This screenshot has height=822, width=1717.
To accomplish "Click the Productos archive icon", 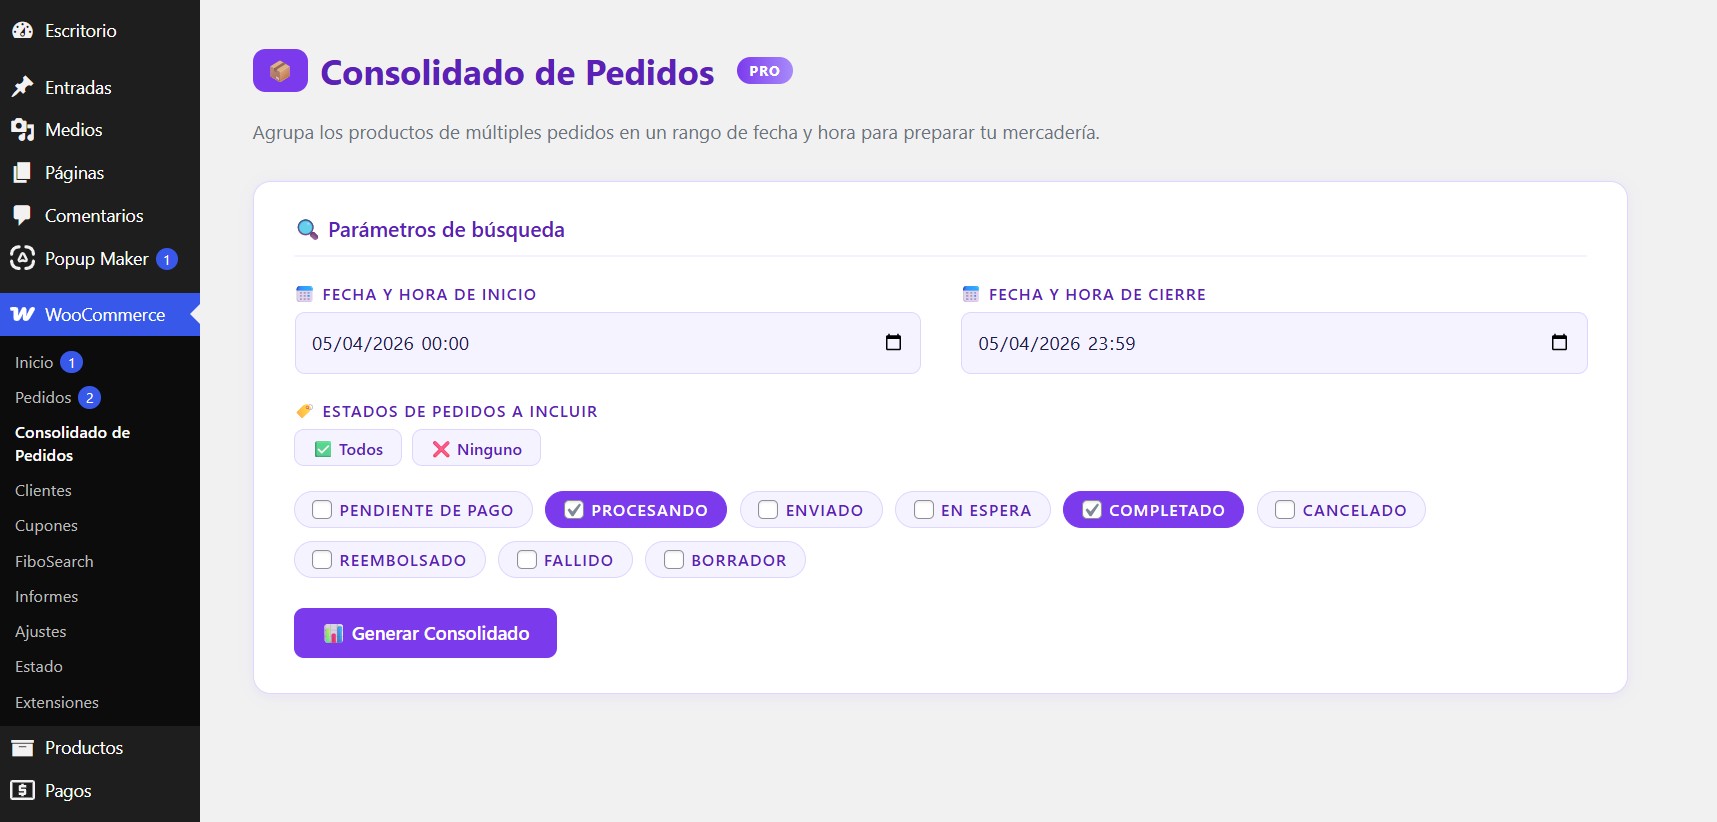I will point(22,748).
